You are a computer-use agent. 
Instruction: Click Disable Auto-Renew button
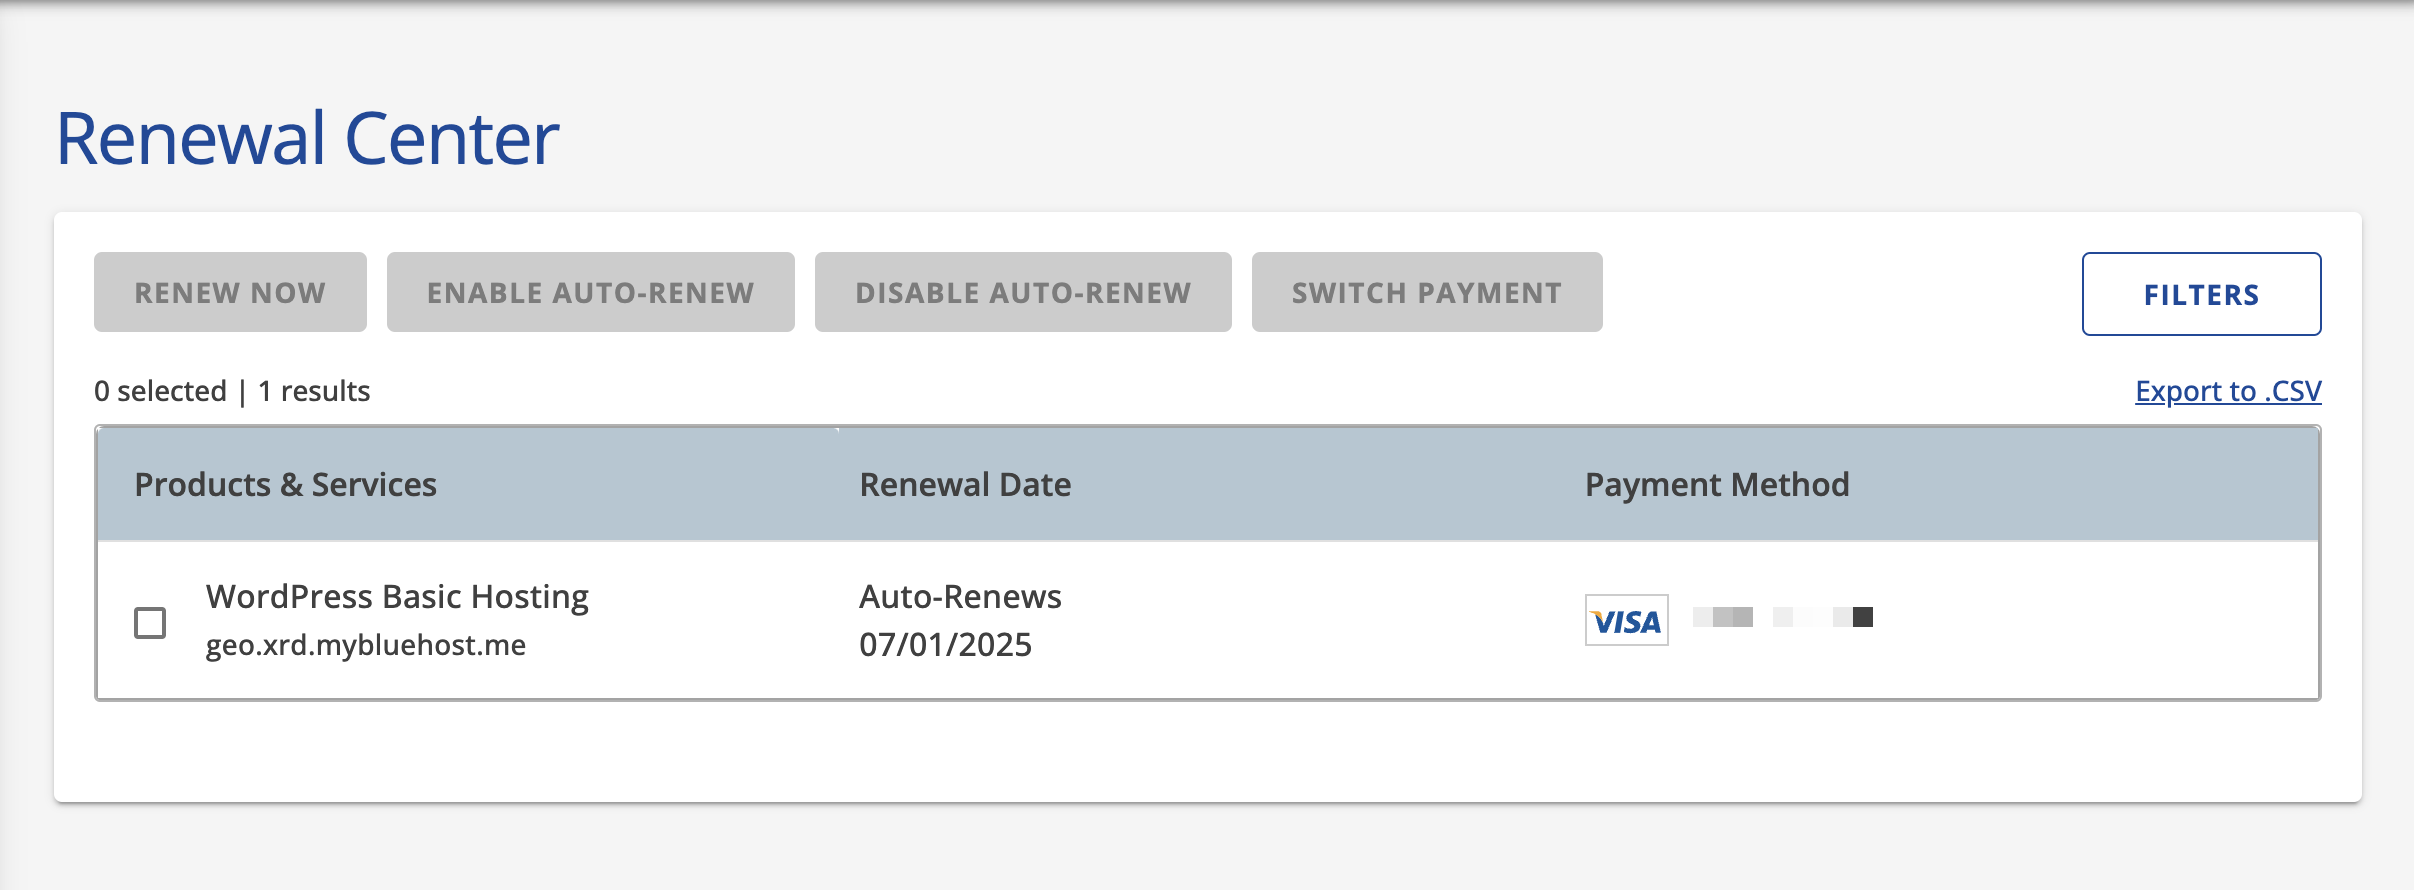tap(1023, 292)
